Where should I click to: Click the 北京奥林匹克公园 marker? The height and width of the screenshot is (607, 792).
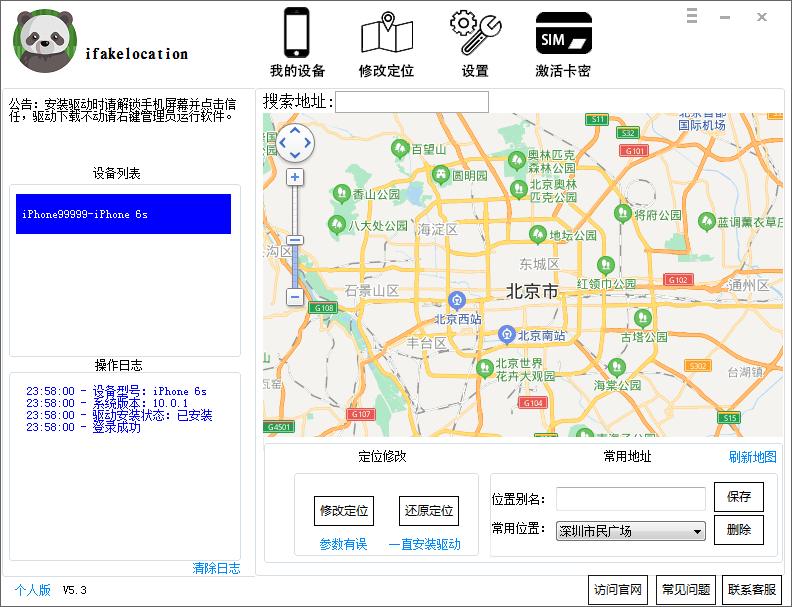pos(519,189)
